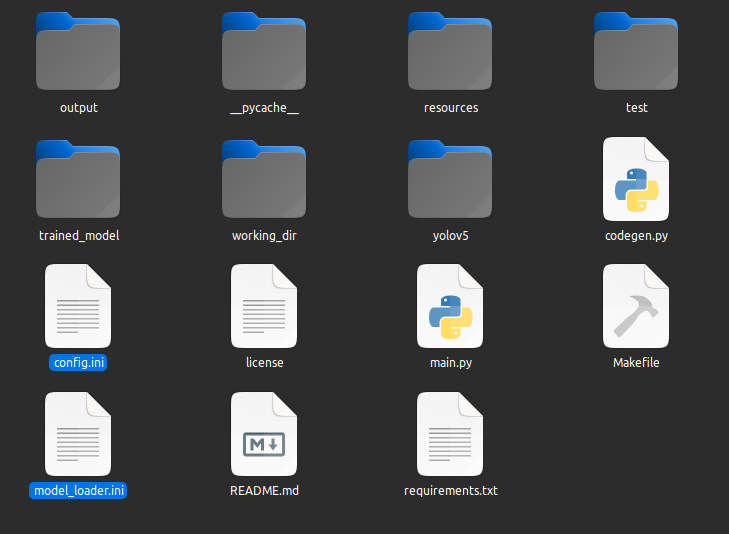Click the working_dir folder icon
Image resolution: width=729 pixels, height=534 pixels.
pos(264,180)
